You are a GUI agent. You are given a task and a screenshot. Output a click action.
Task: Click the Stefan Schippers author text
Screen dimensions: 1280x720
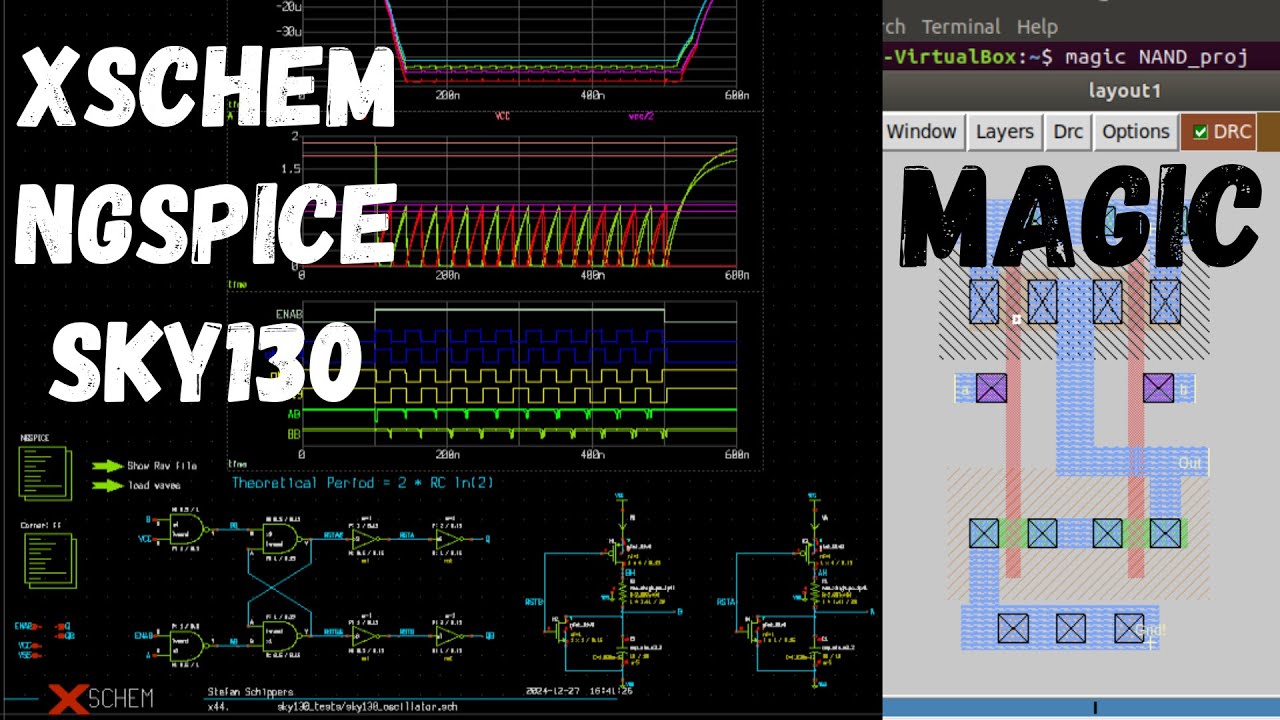(x=251, y=692)
